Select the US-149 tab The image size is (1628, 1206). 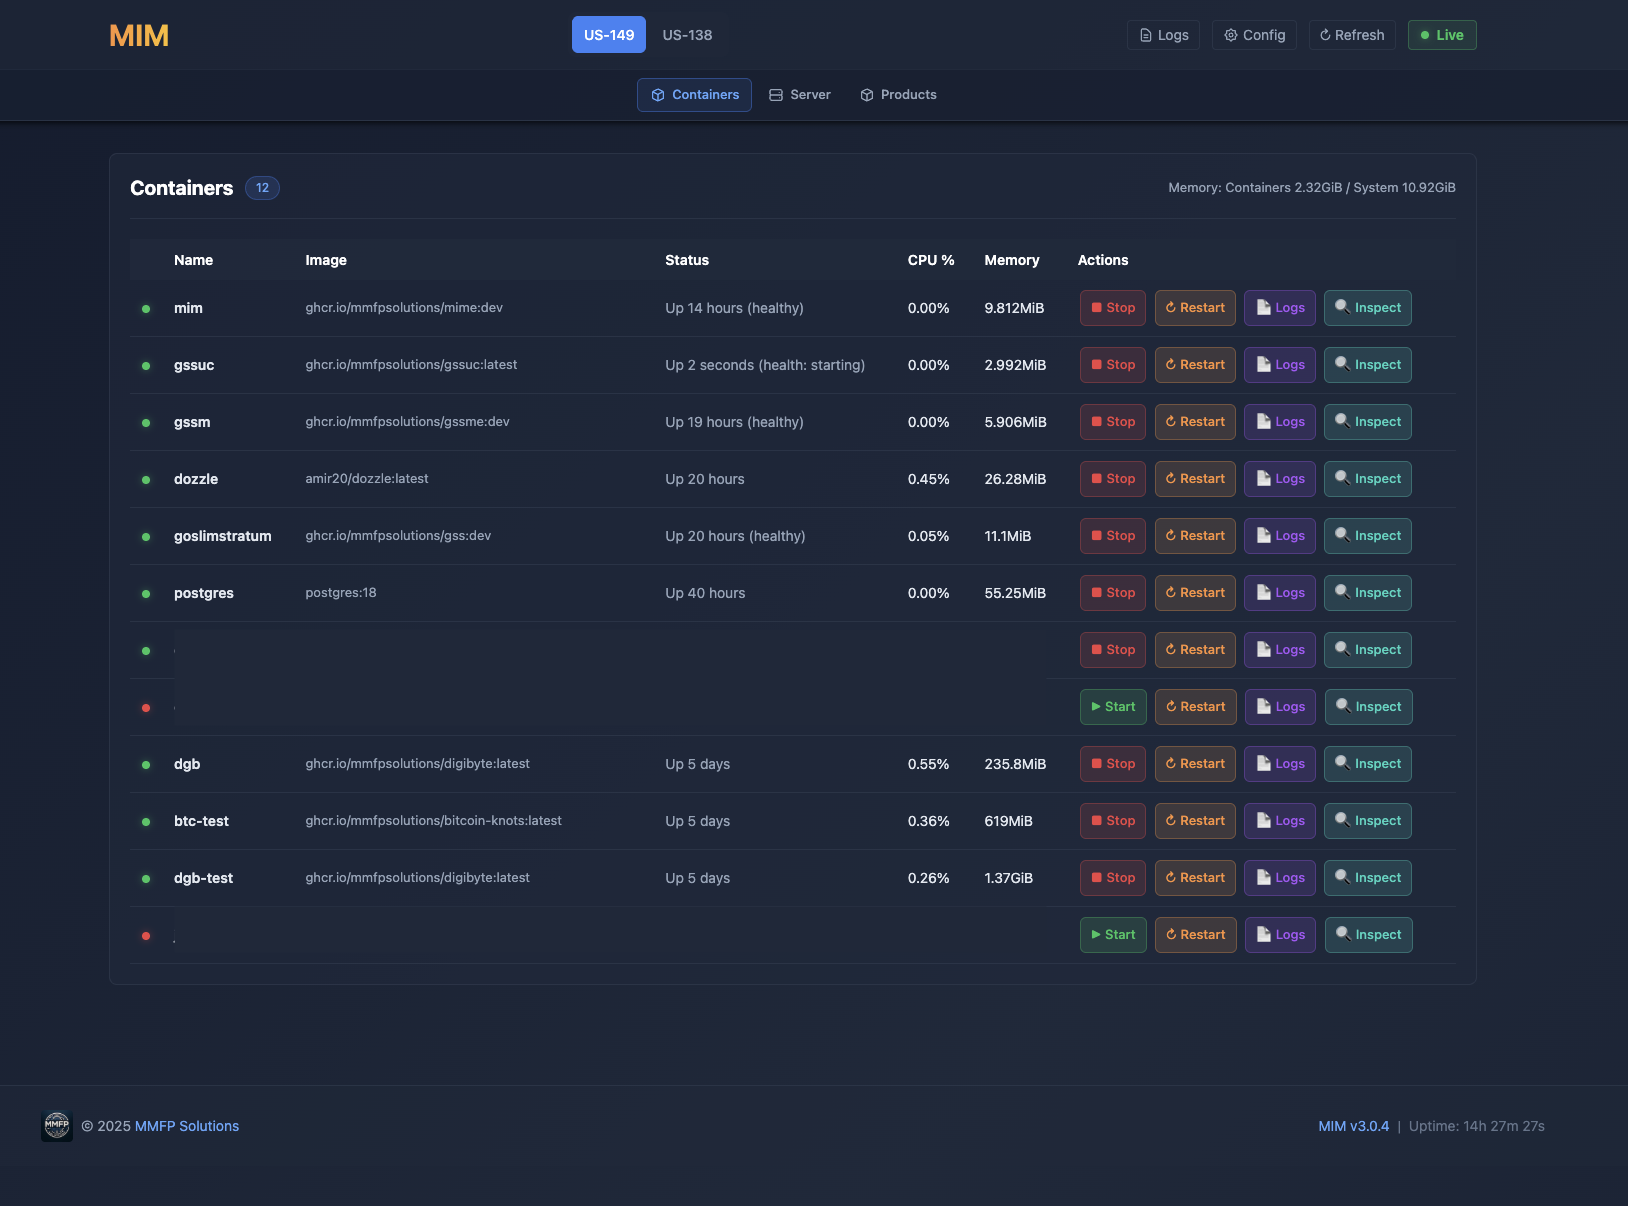(608, 34)
